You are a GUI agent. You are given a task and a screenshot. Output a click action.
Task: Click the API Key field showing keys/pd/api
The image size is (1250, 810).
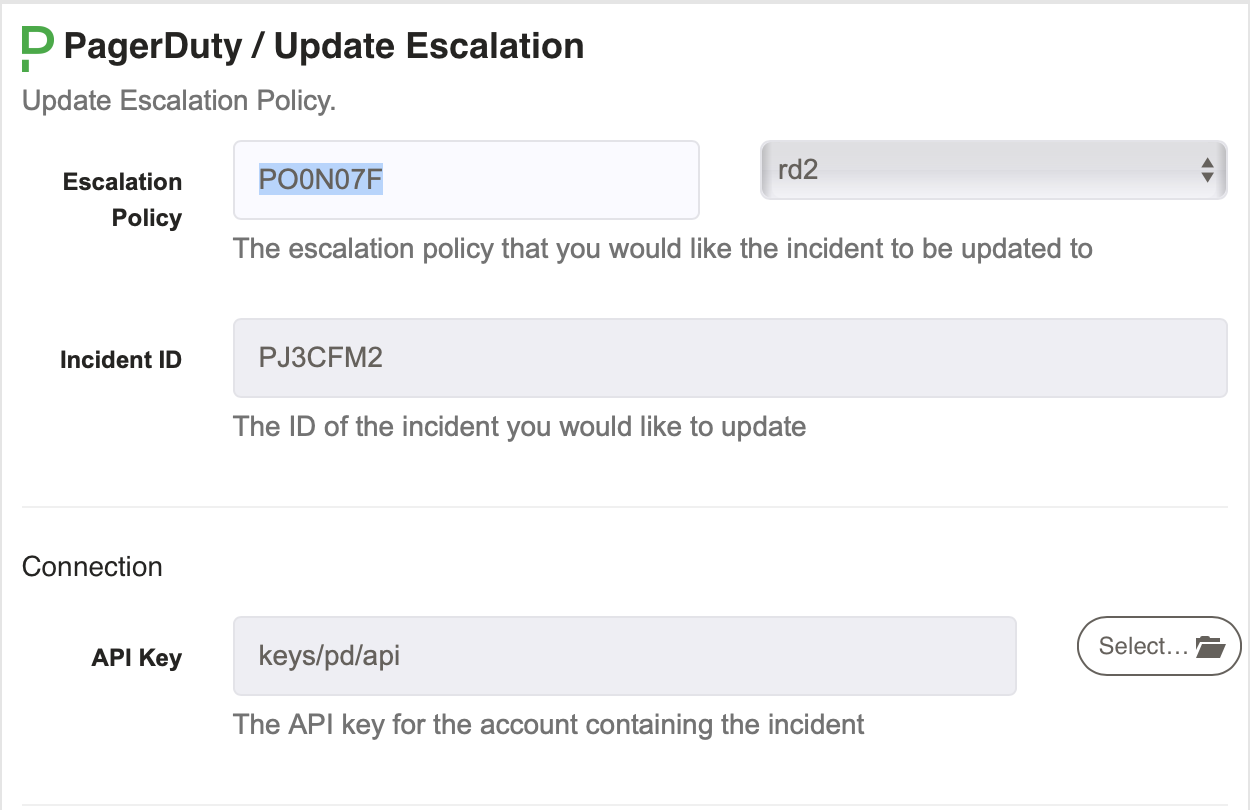coord(625,656)
